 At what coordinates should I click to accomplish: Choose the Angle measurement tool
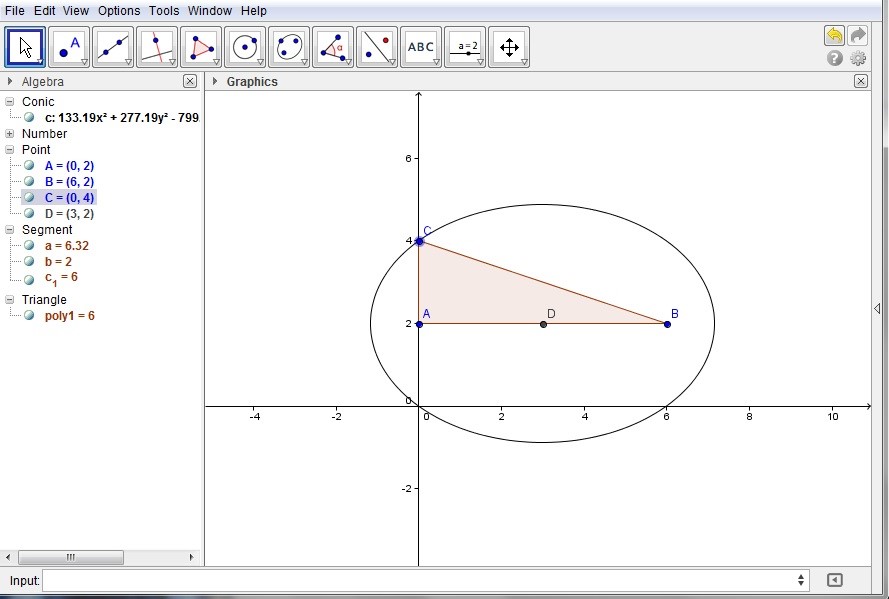coord(333,46)
